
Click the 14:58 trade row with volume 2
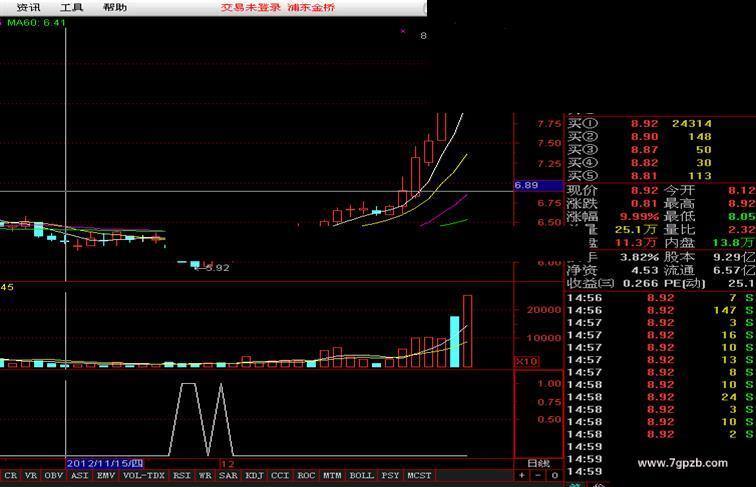click(661, 434)
